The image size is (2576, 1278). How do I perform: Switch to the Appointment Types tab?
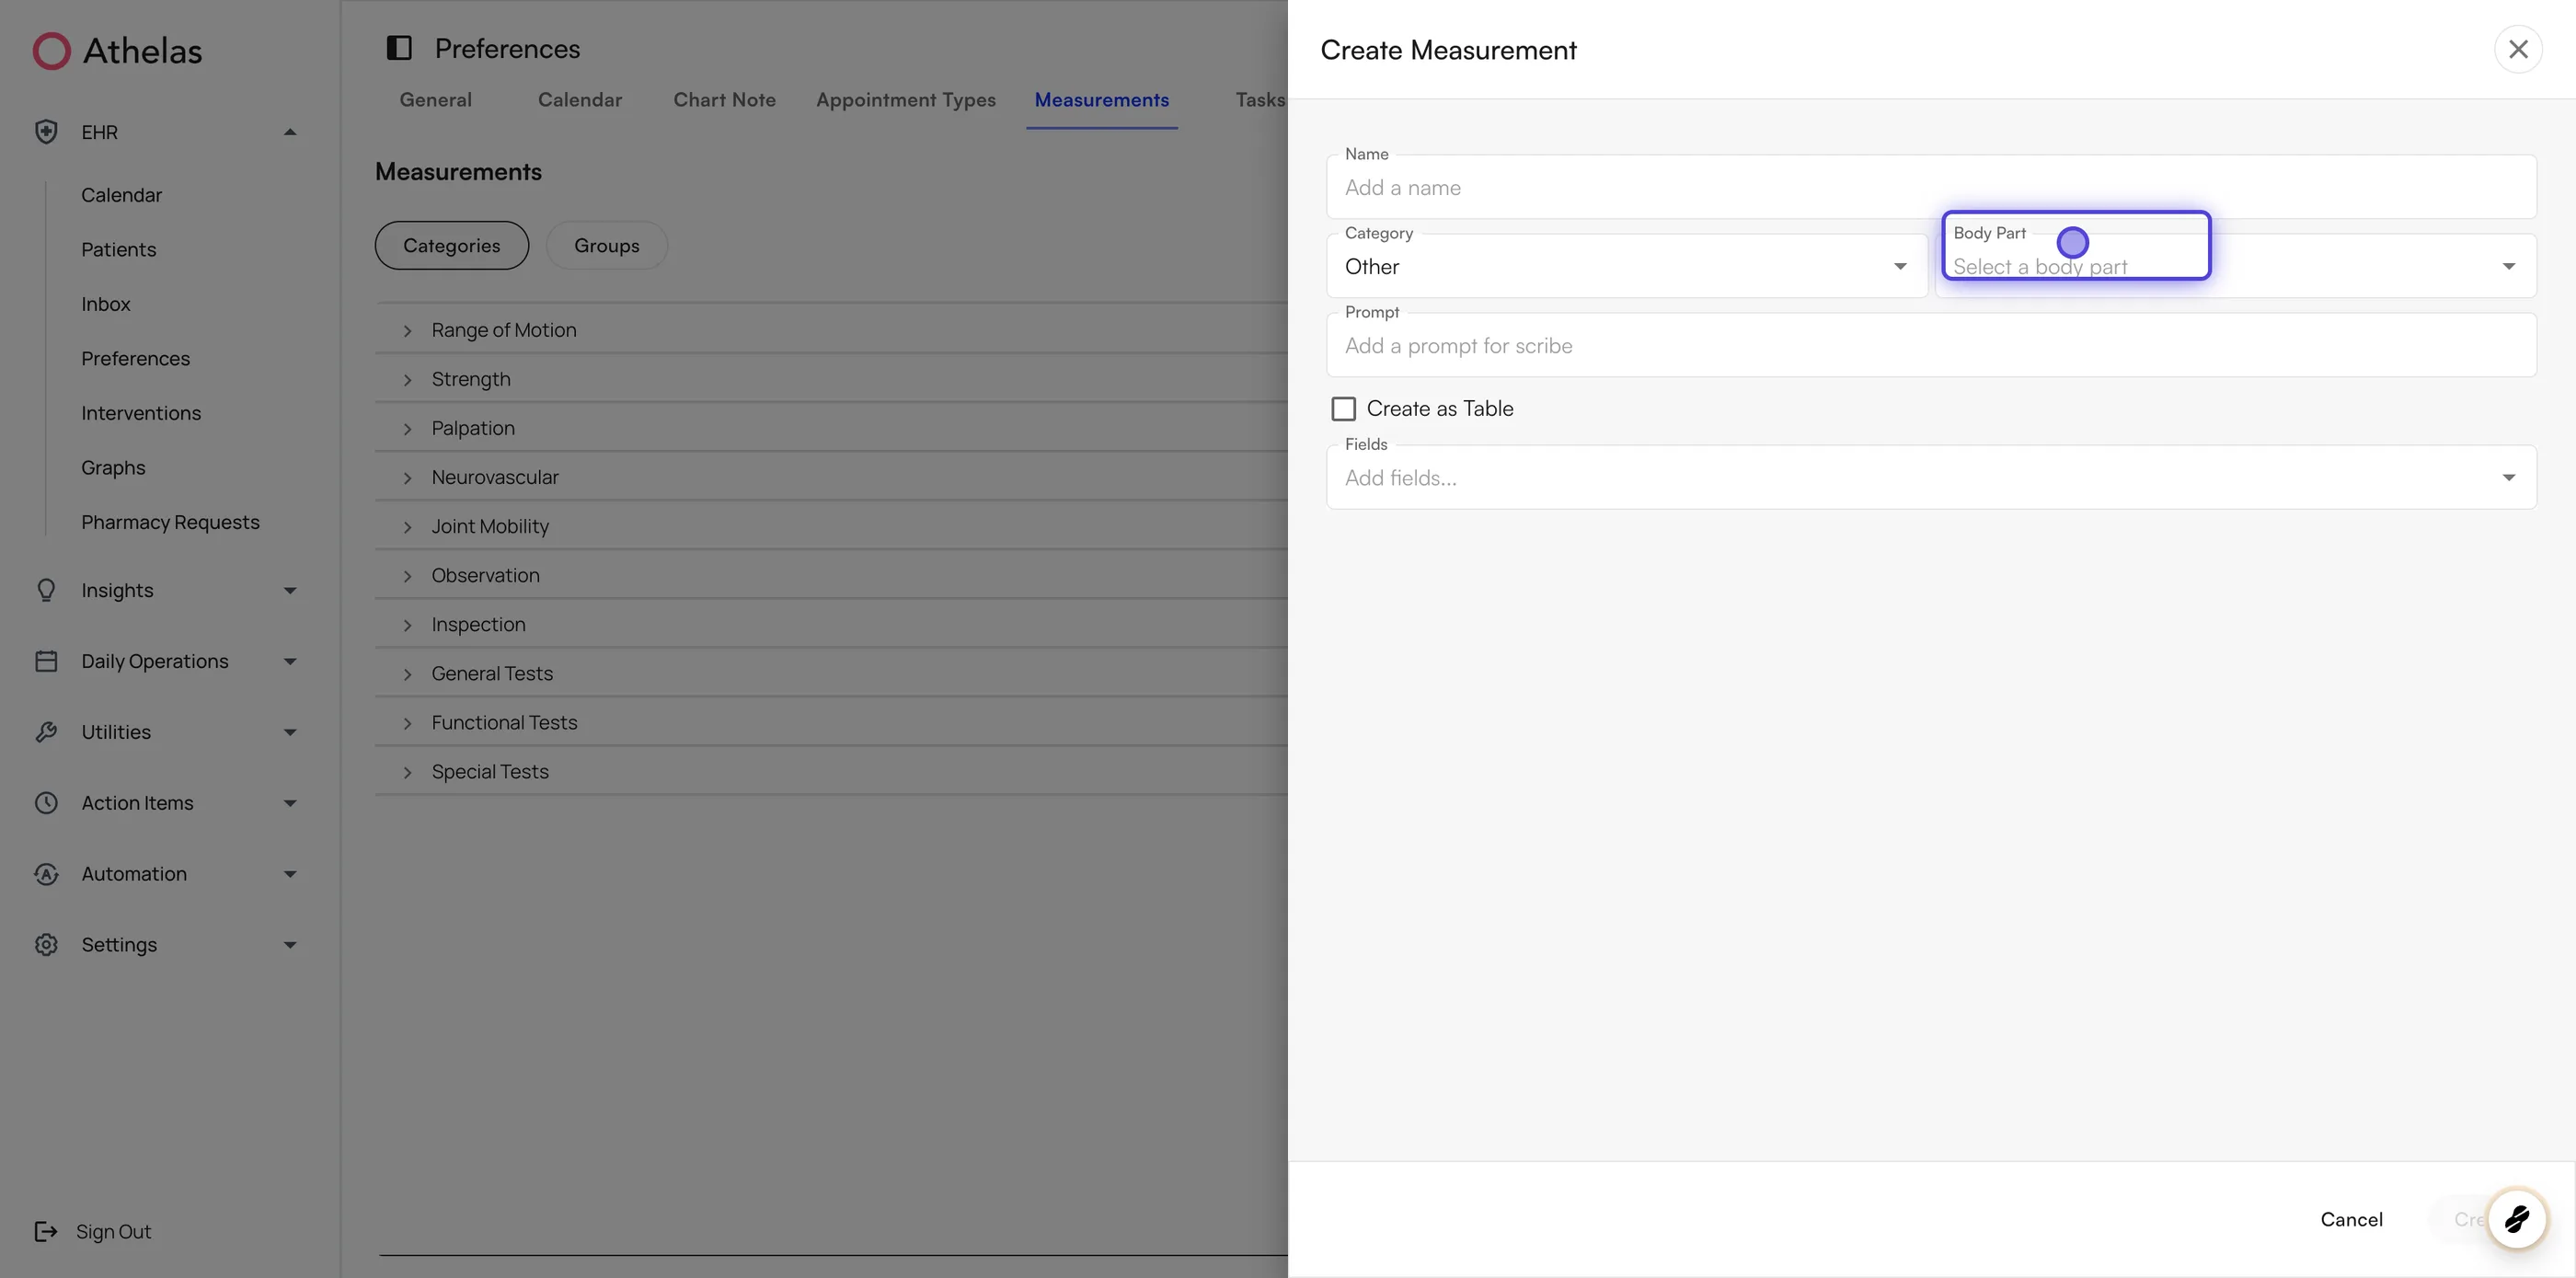click(905, 99)
